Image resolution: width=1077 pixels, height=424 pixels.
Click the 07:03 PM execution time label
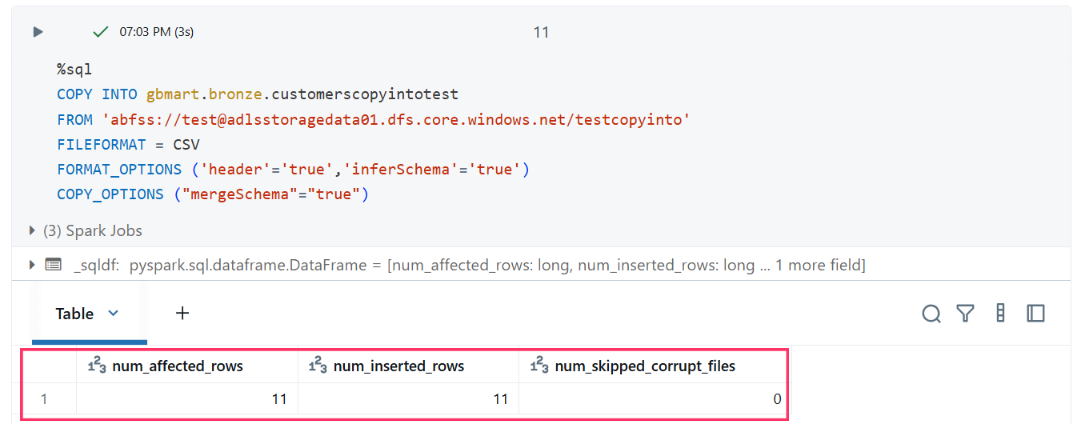157,32
